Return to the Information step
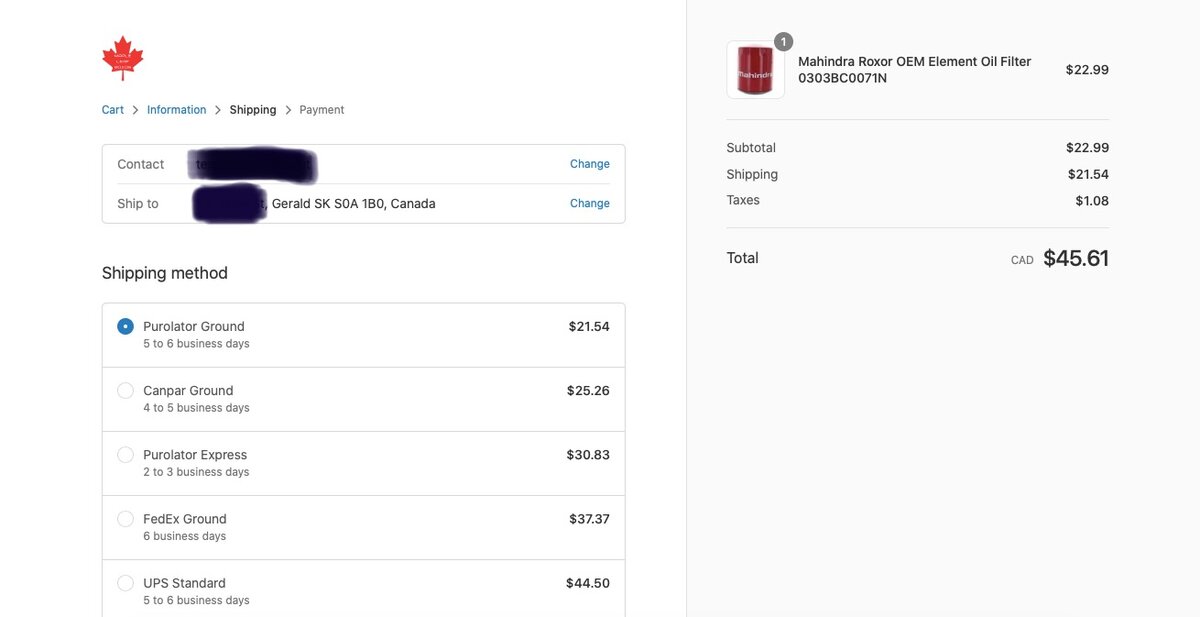Image resolution: width=1200 pixels, height=617 pixels. 176,110
